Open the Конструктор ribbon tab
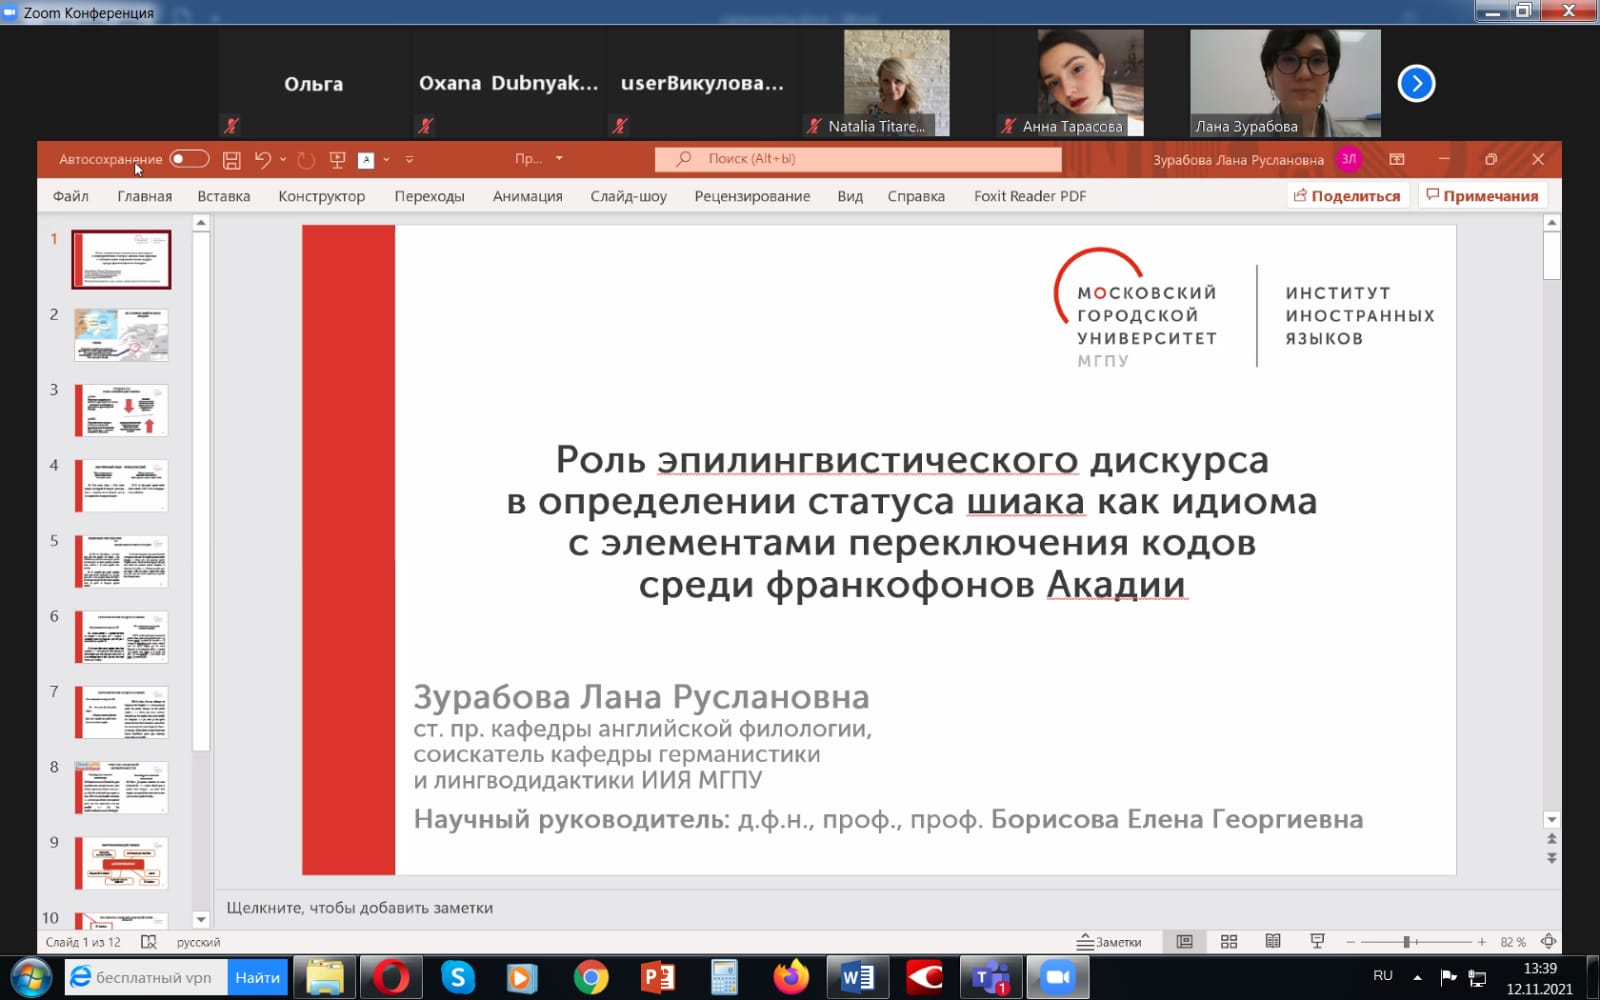The width and height of the screenshot is (1600, 1000). point(321,196)
